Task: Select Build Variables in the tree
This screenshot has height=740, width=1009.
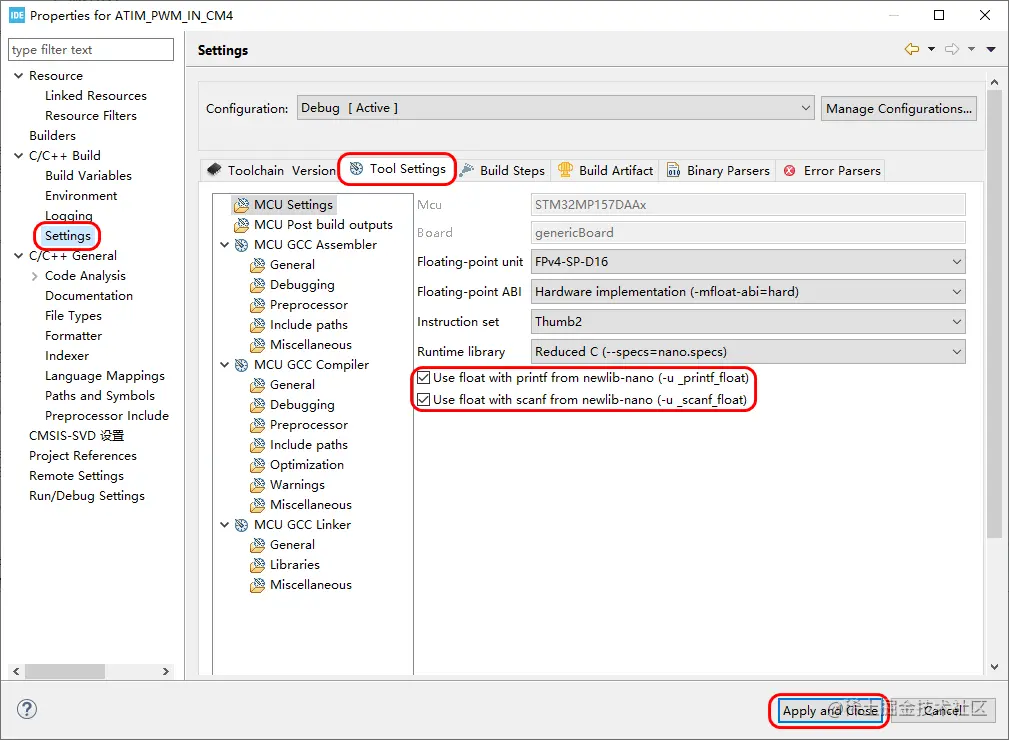Action: (88, 176)
